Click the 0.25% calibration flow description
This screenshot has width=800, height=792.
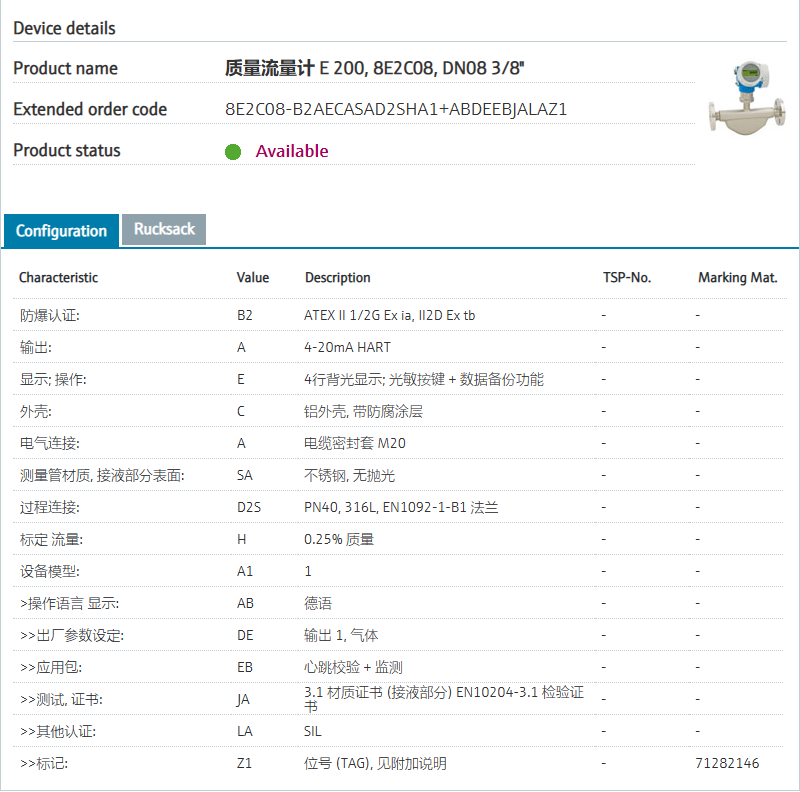[339, 539]
